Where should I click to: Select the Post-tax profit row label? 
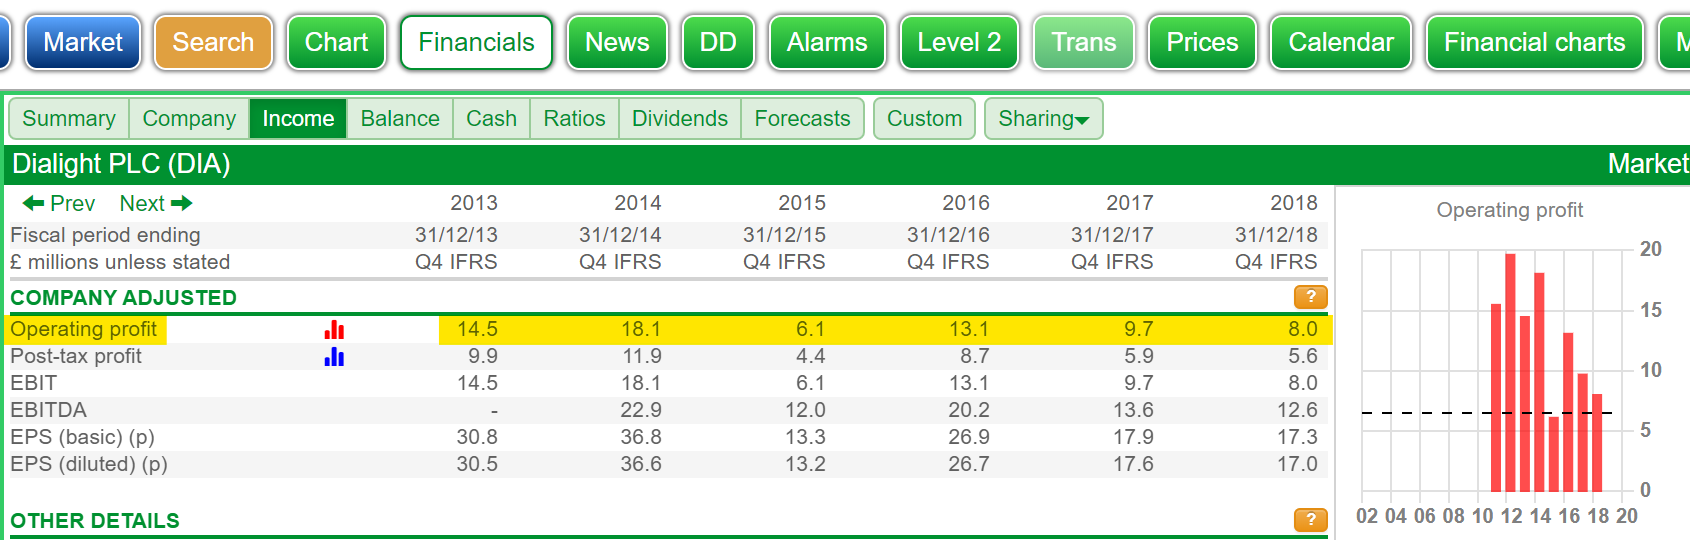(x=76, y=356)
